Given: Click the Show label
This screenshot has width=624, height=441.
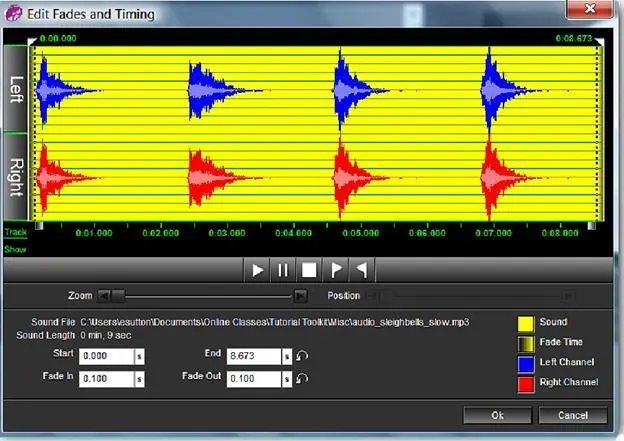Looking at the screenshot, I should click(x=15, y=250).
